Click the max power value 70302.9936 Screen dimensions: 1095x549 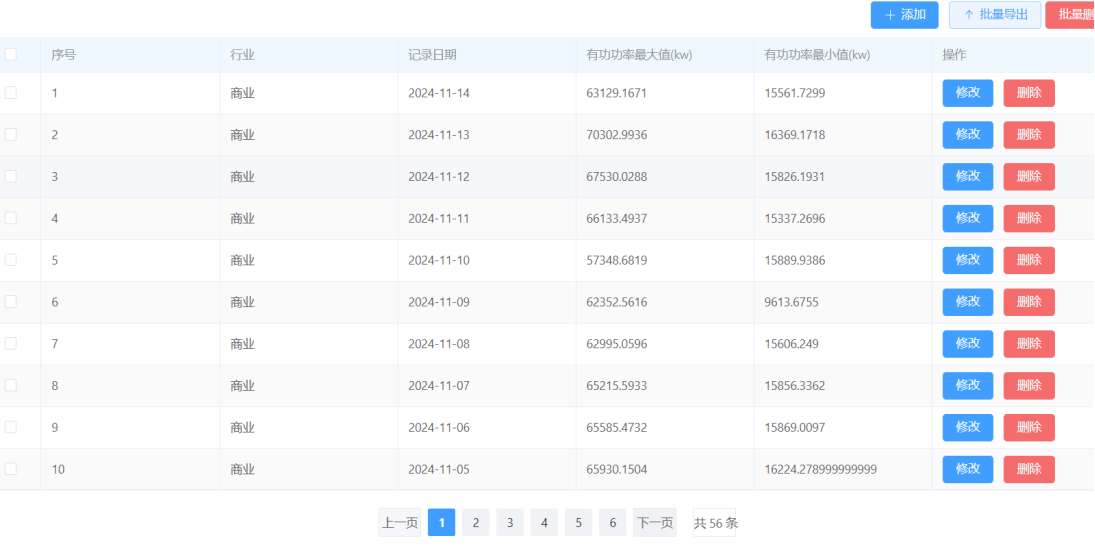click(x=617, y=135)
